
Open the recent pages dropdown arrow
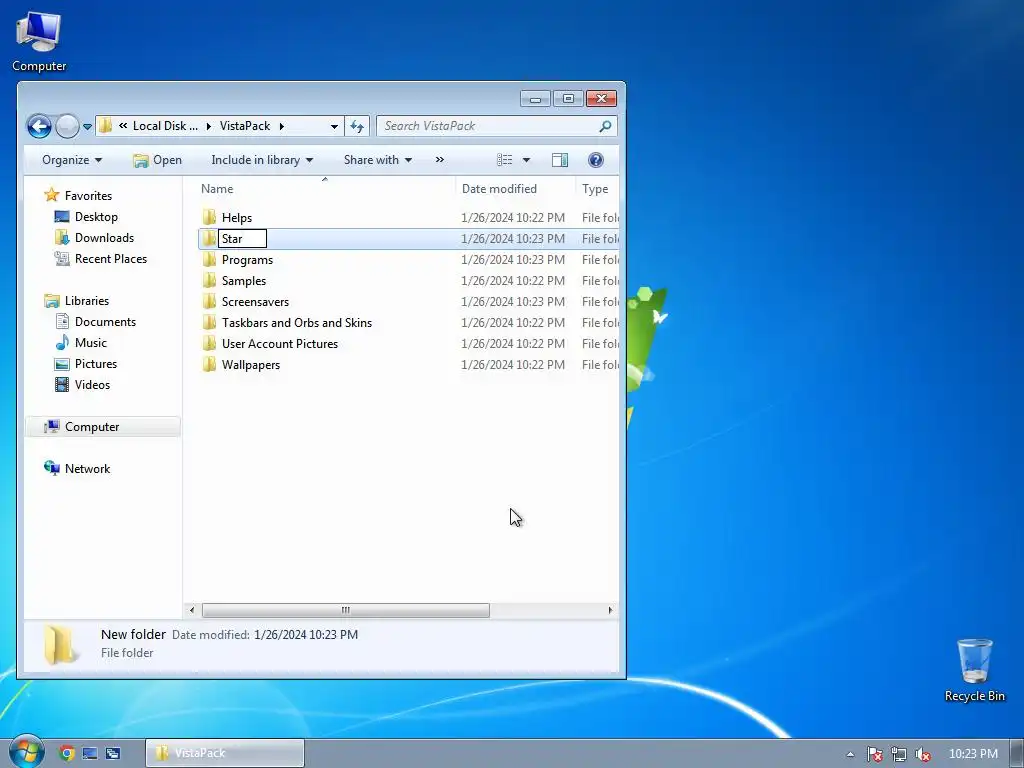pos(88,127)
